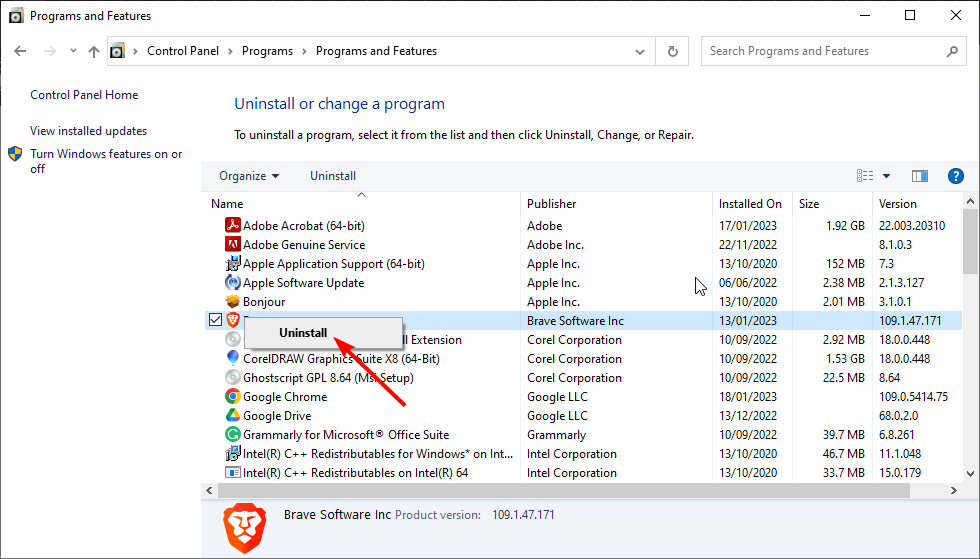Click version 109.0.5414.75 of Google Chrome

coord(913,397)
